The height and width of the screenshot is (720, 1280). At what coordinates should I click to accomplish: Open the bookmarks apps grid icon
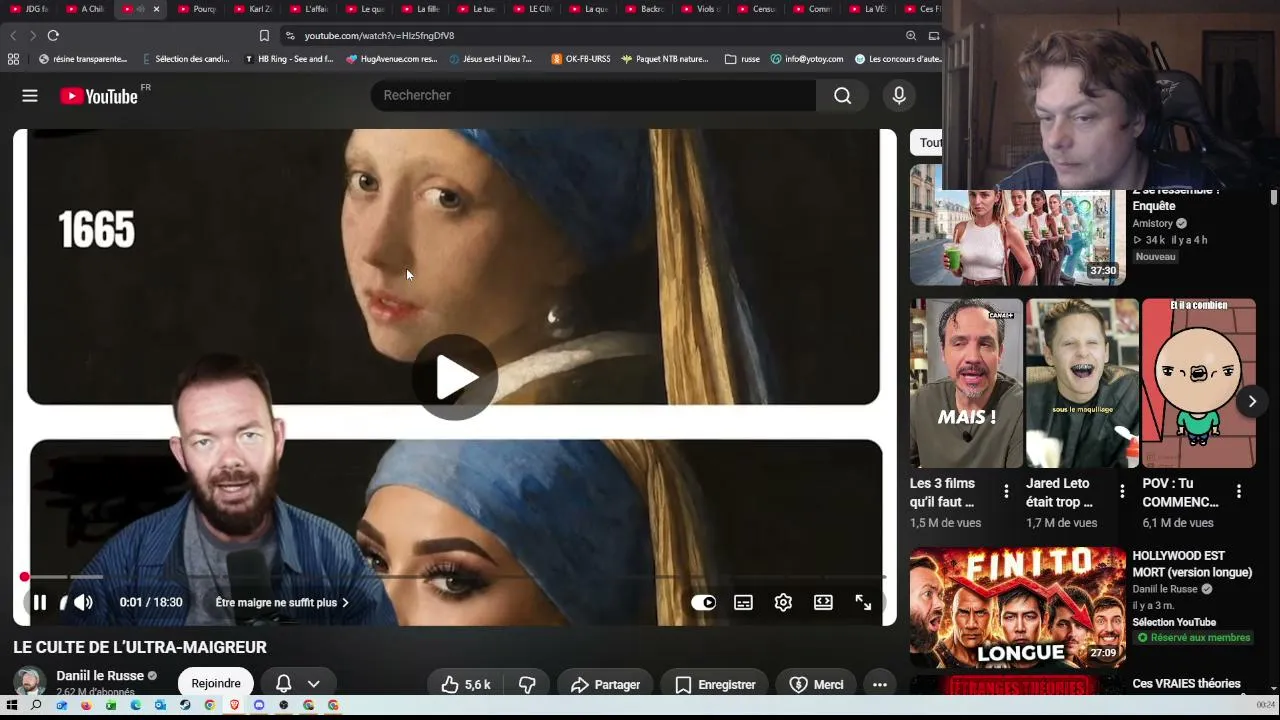point(13,59)
